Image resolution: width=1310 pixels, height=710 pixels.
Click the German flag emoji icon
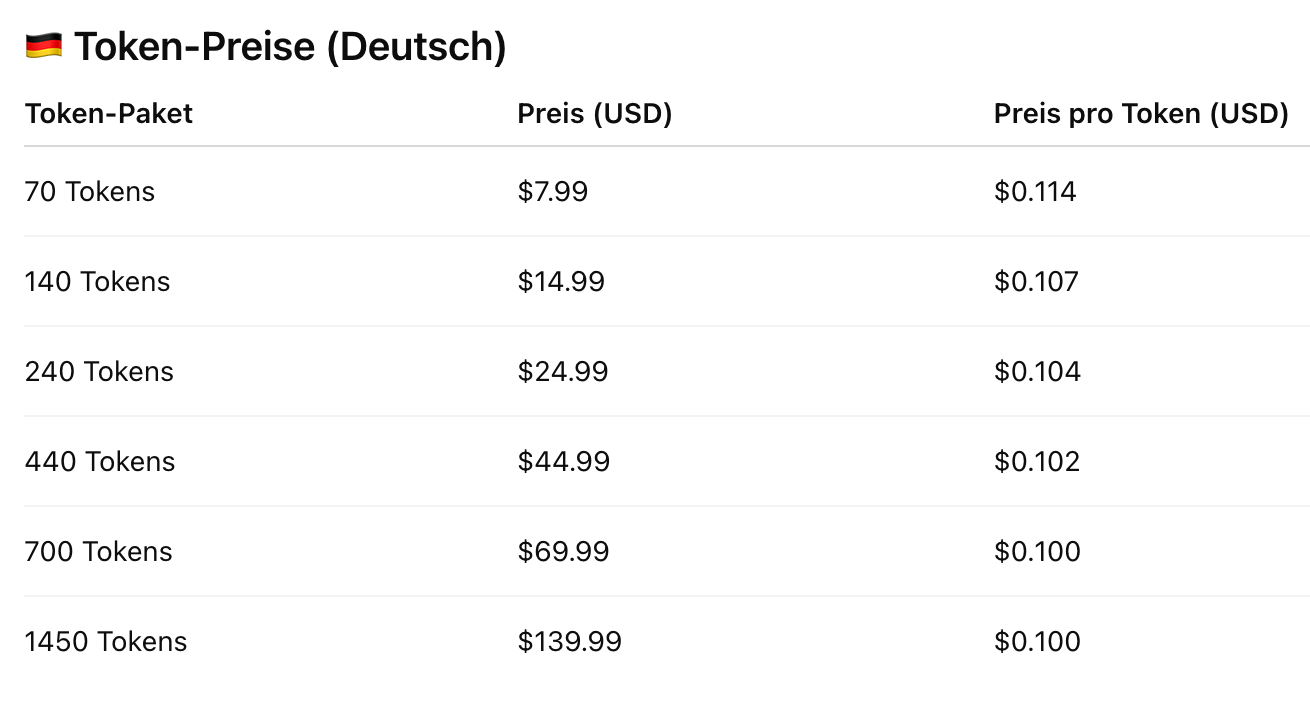[x=43, y=46]
